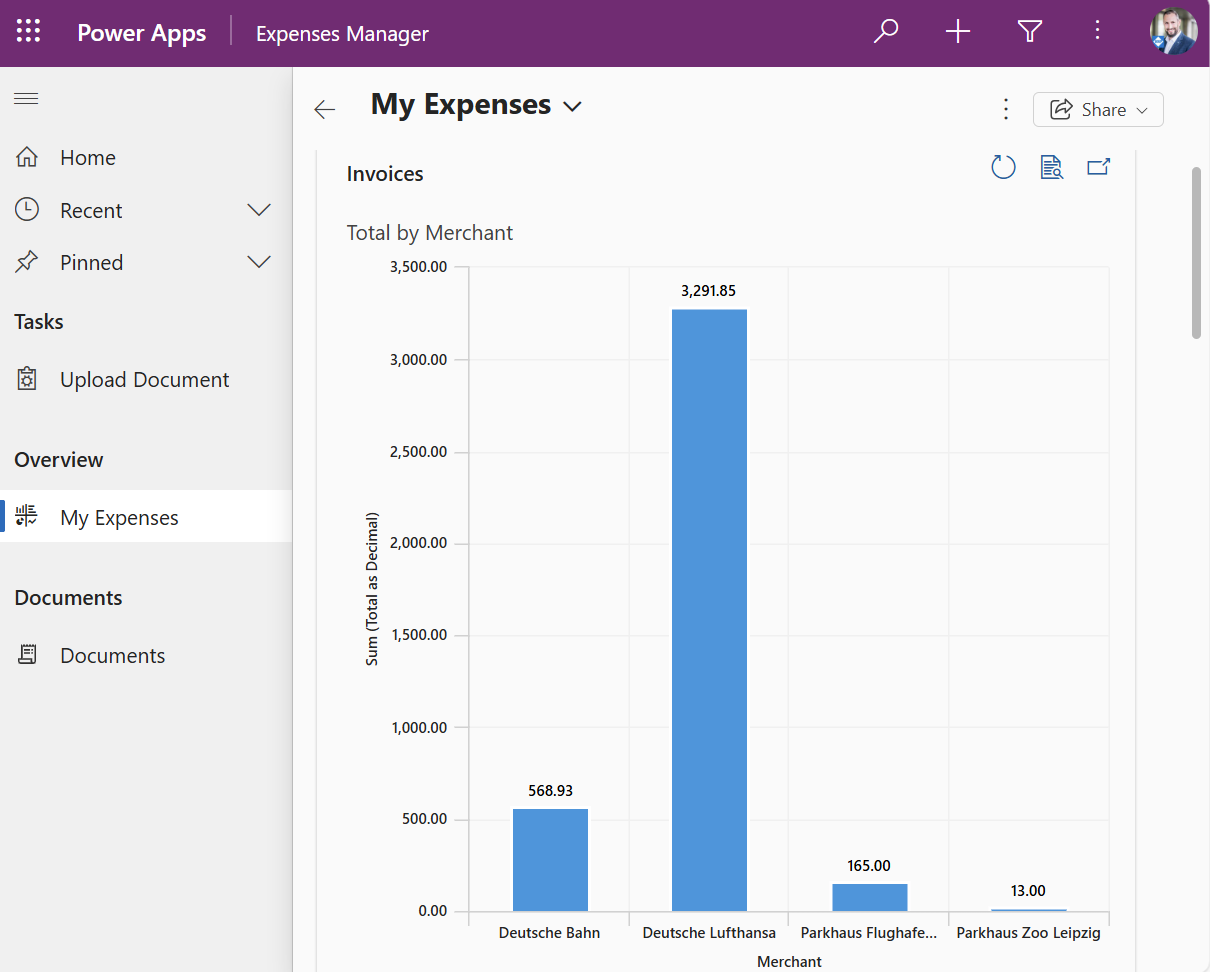Click the Deutsche Lufthansa chart bar
The width and height of the screenshot is (1210, 972).
coord(709,610)
